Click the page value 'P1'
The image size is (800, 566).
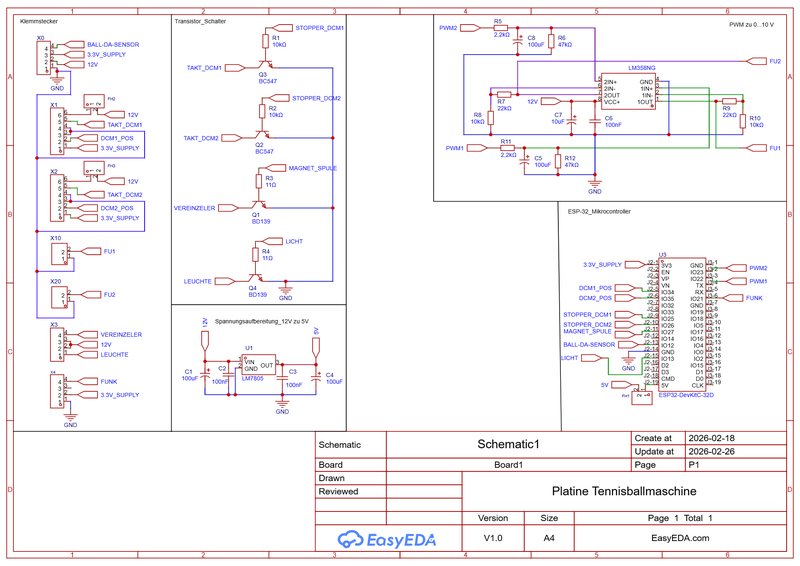click(x=693, y=465)
